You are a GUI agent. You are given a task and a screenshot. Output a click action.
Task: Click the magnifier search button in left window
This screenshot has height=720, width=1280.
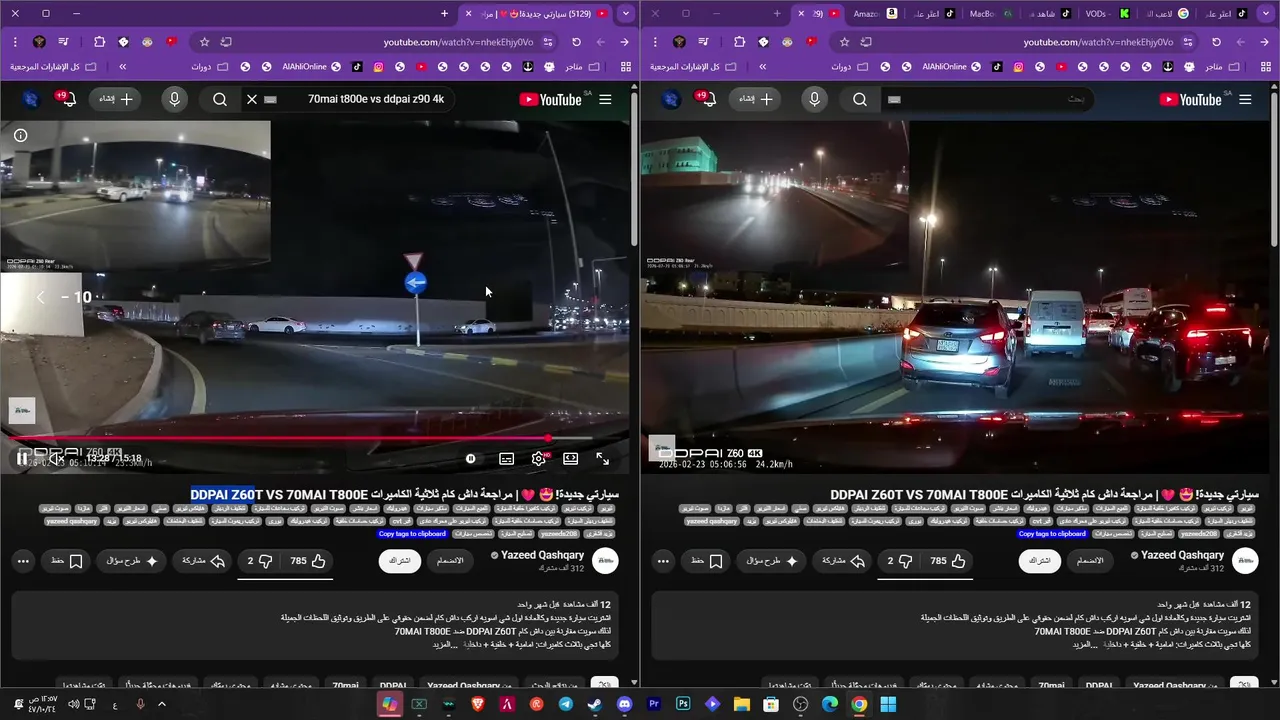pyautogui.click(x=220, y=100)
